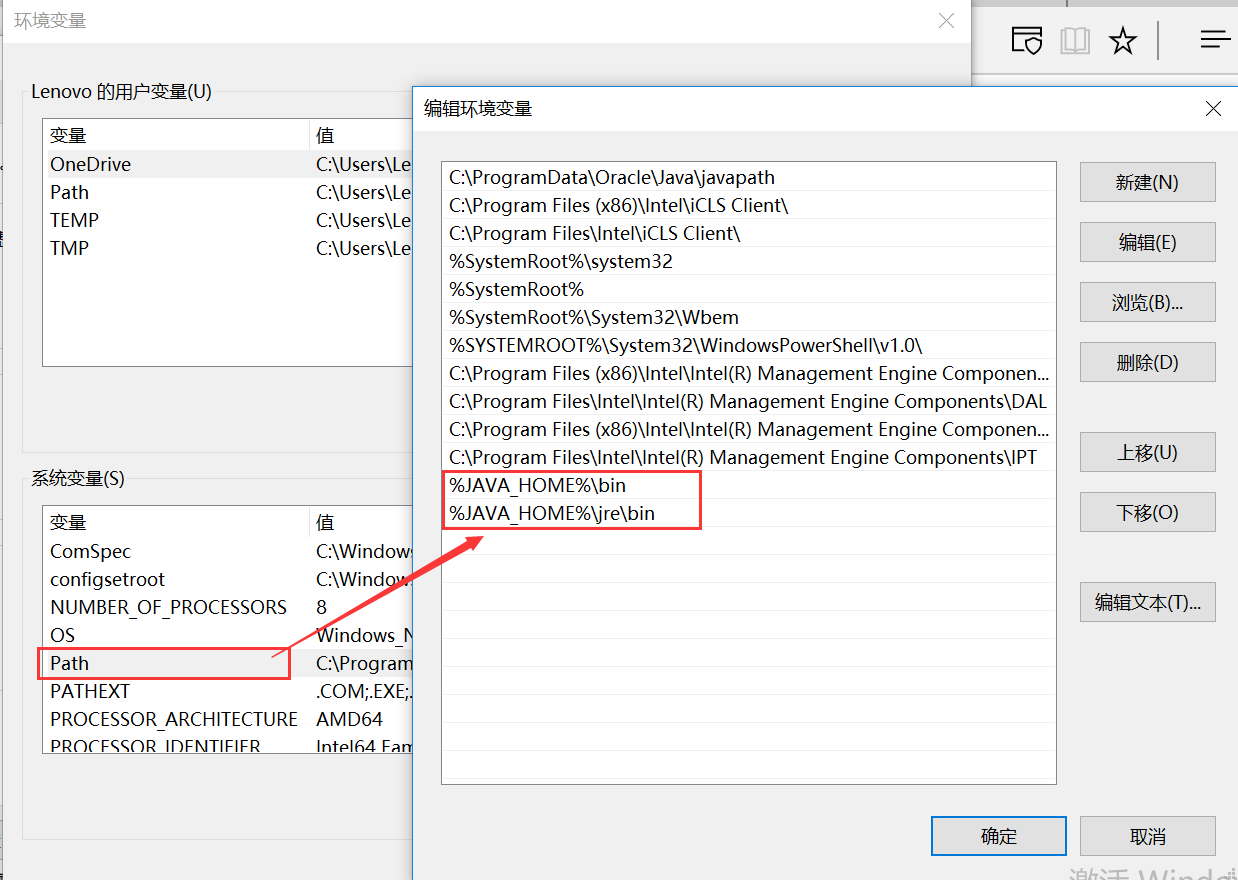Select the %JAVA_HOME%\jre\bin path entry

pyautogui.click(x=749, y=513)
